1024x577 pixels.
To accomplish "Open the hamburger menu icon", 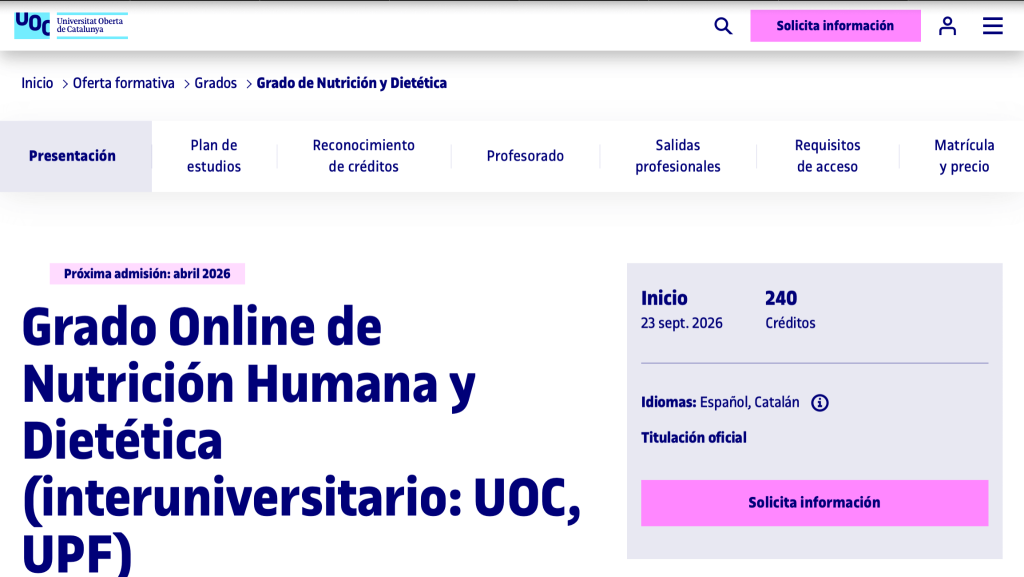I will (993, 26).
